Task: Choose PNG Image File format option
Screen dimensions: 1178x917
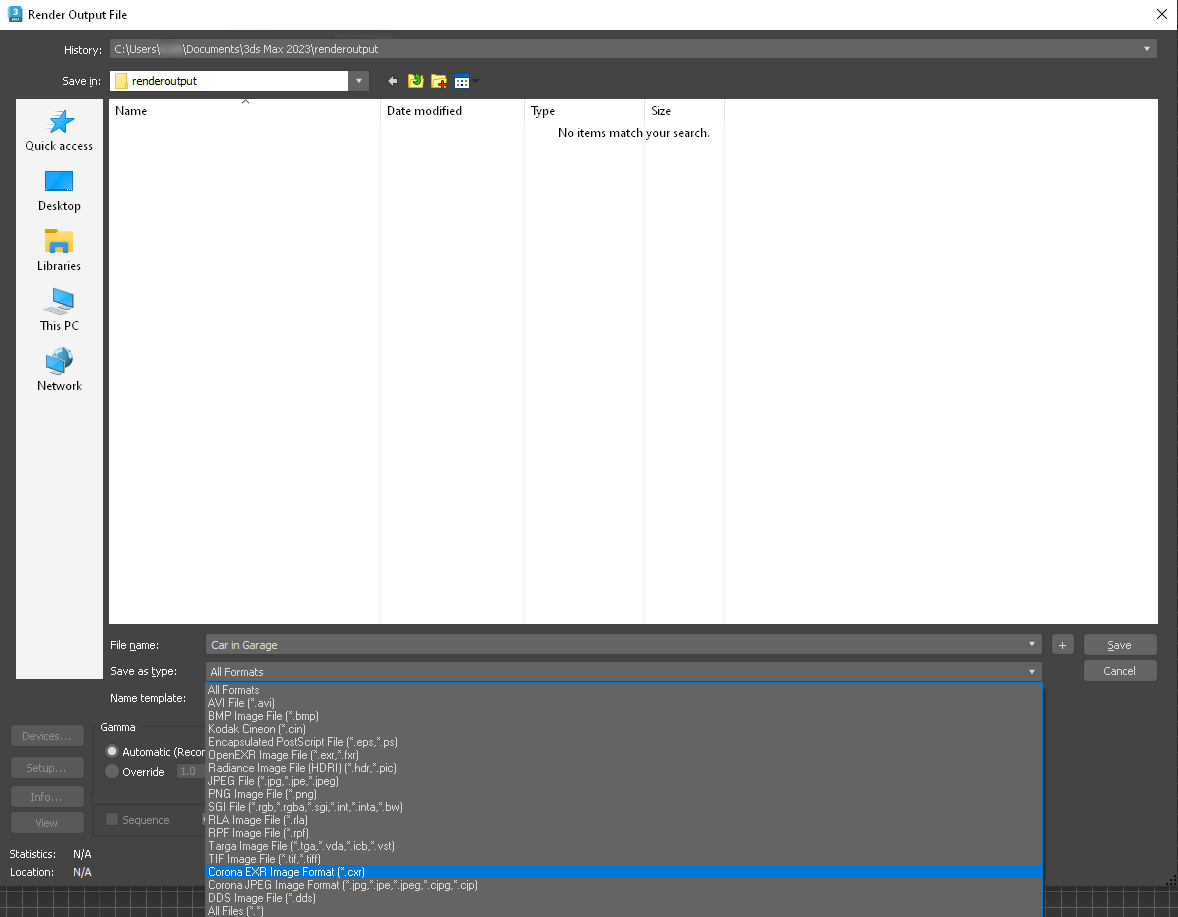Action: (x=249, y=794)
